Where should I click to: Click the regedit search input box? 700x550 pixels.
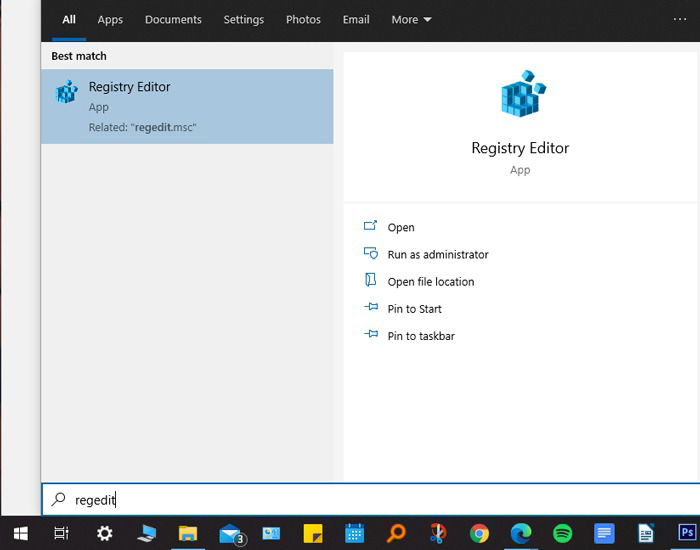pyautogui.click(x=371, y=500)
